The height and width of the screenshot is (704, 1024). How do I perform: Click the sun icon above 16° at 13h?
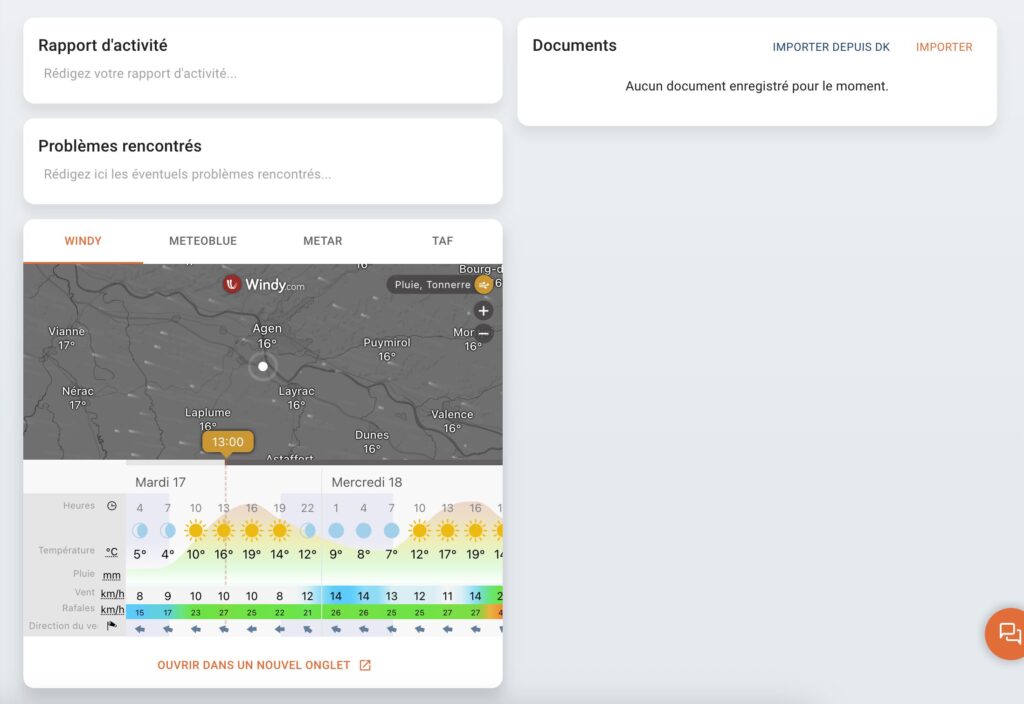(224, 530)
